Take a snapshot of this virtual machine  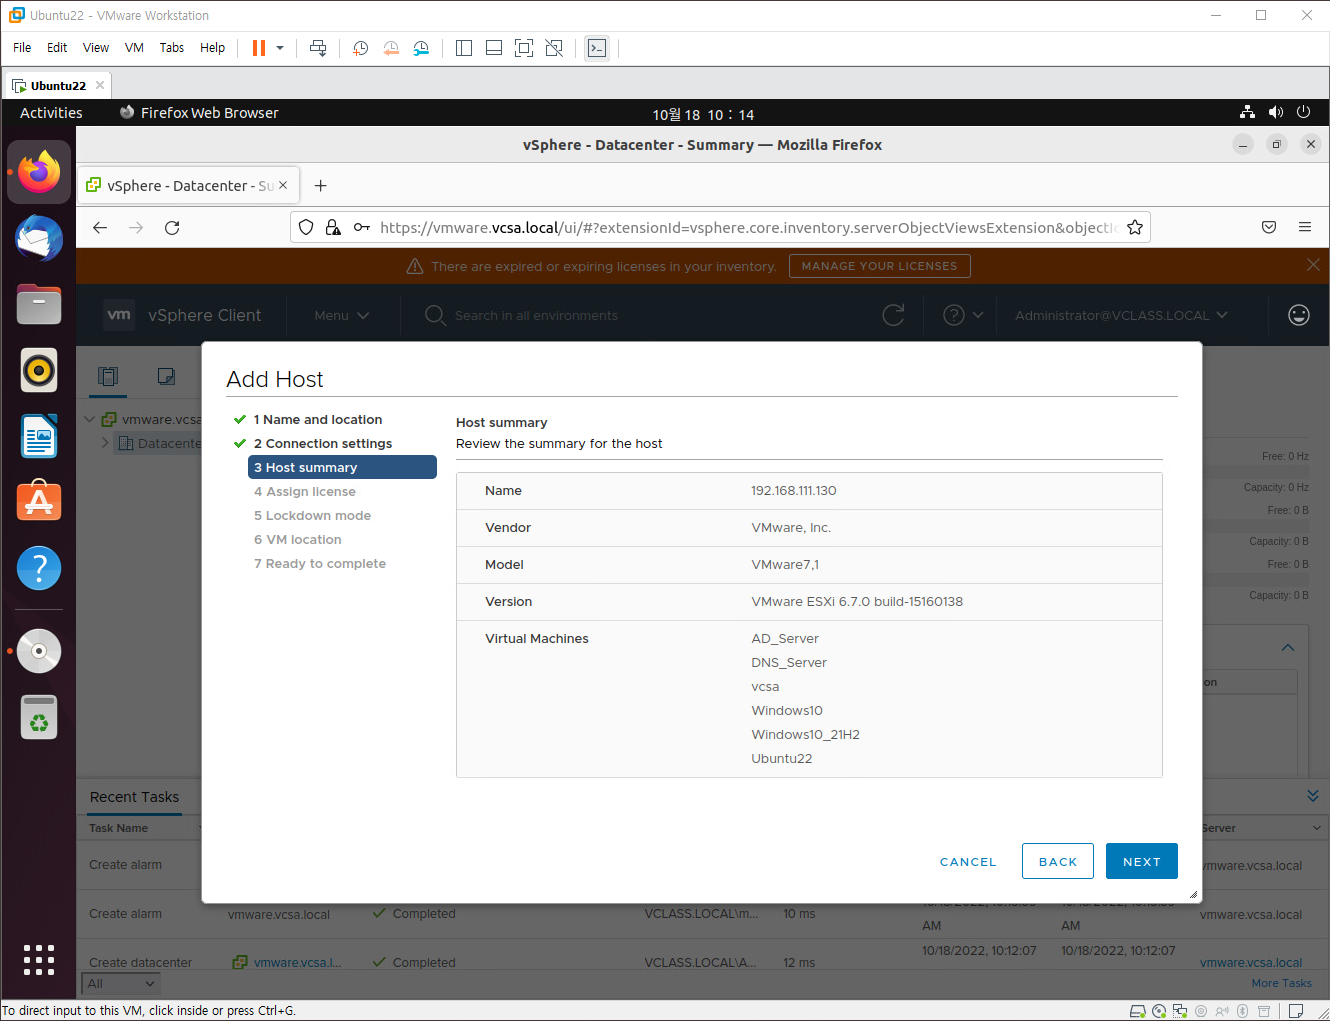tap(361, 48)
